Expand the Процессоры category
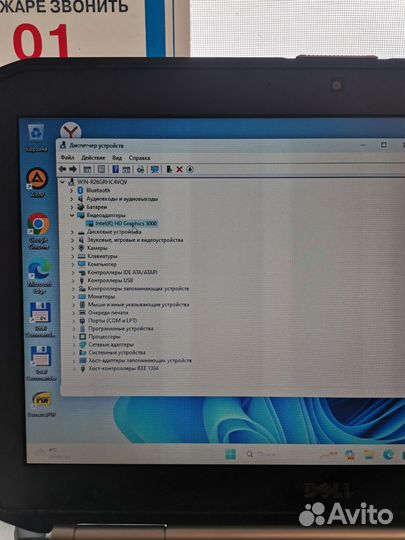 [74, 336]
